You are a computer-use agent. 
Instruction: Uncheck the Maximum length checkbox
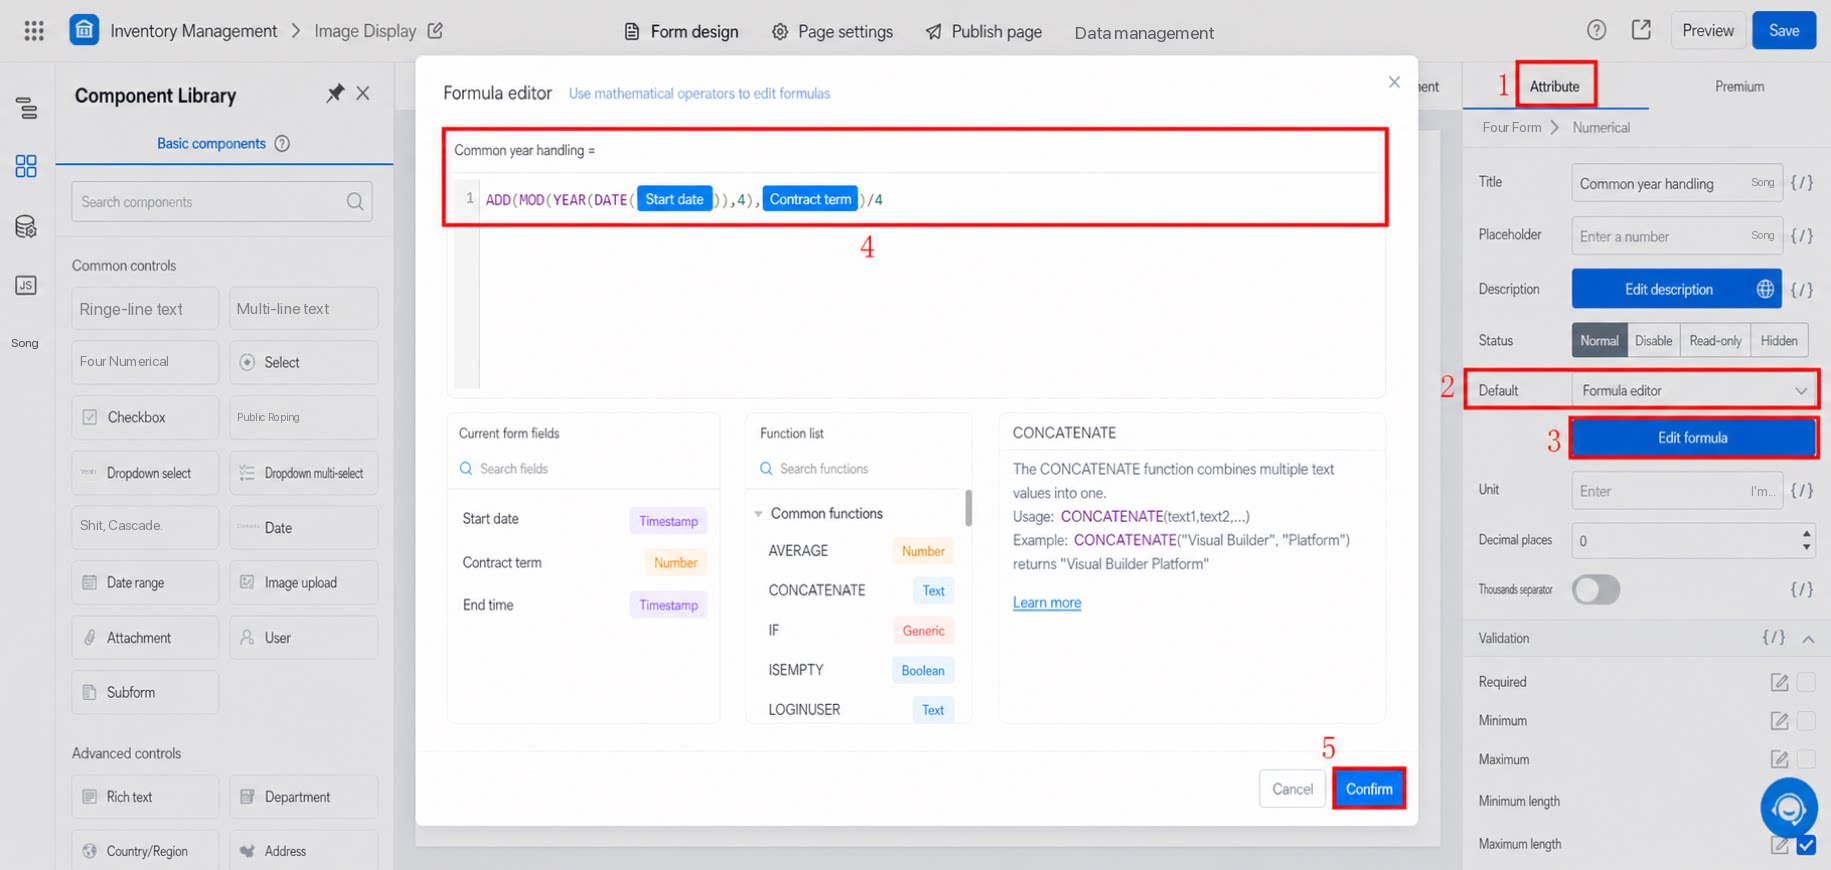1805,845
